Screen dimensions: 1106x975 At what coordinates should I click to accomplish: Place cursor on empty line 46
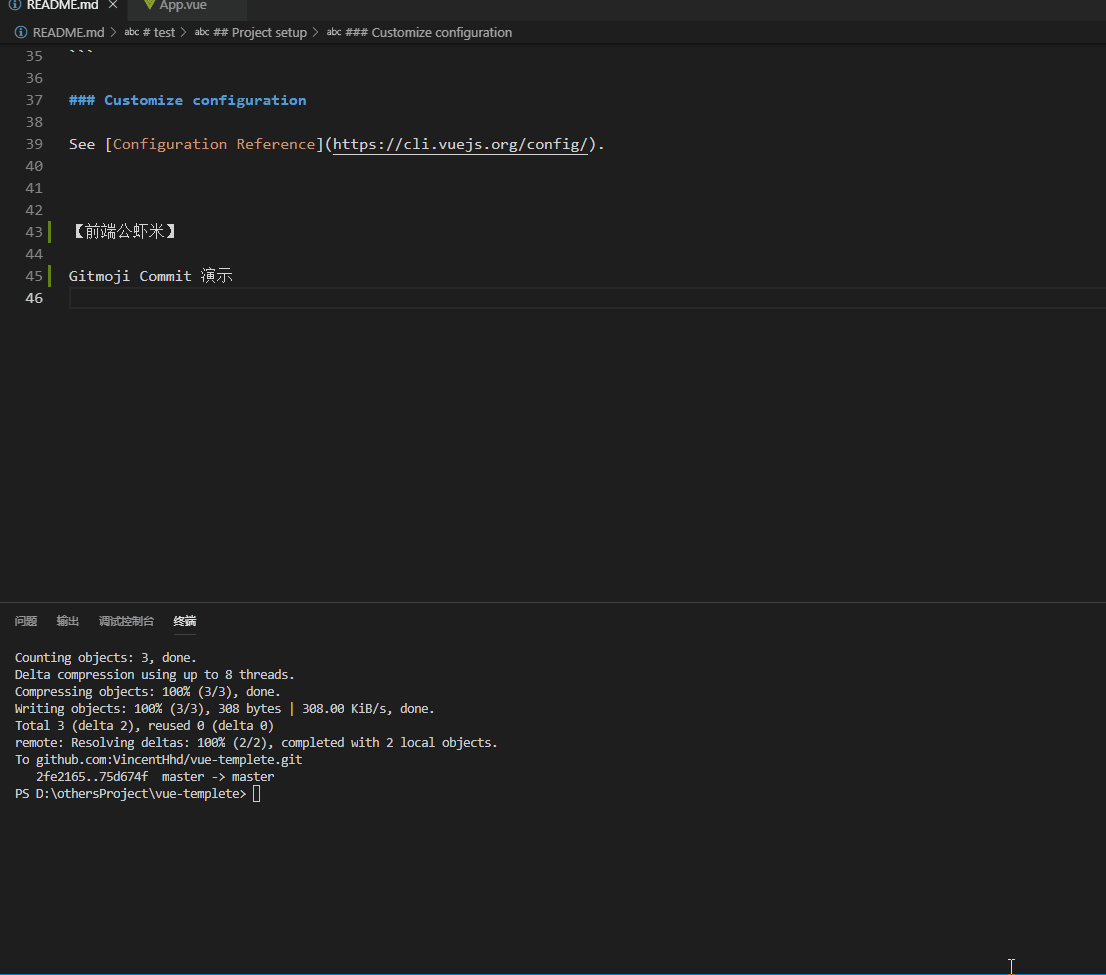click(587, 298)
